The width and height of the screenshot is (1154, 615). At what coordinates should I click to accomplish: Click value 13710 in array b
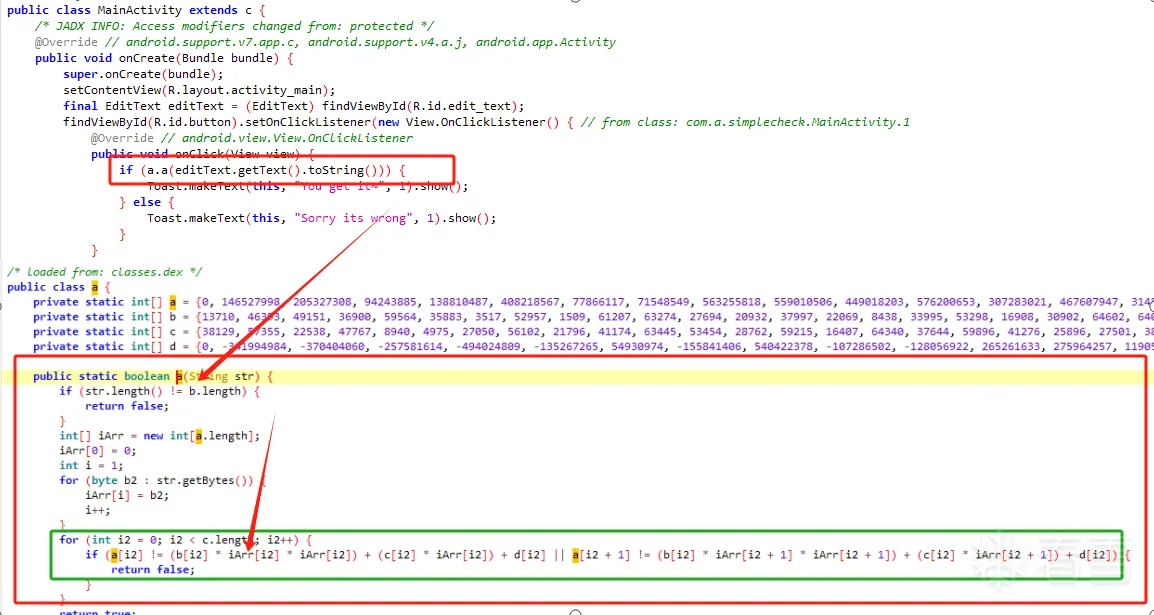(x=217, y=317)
